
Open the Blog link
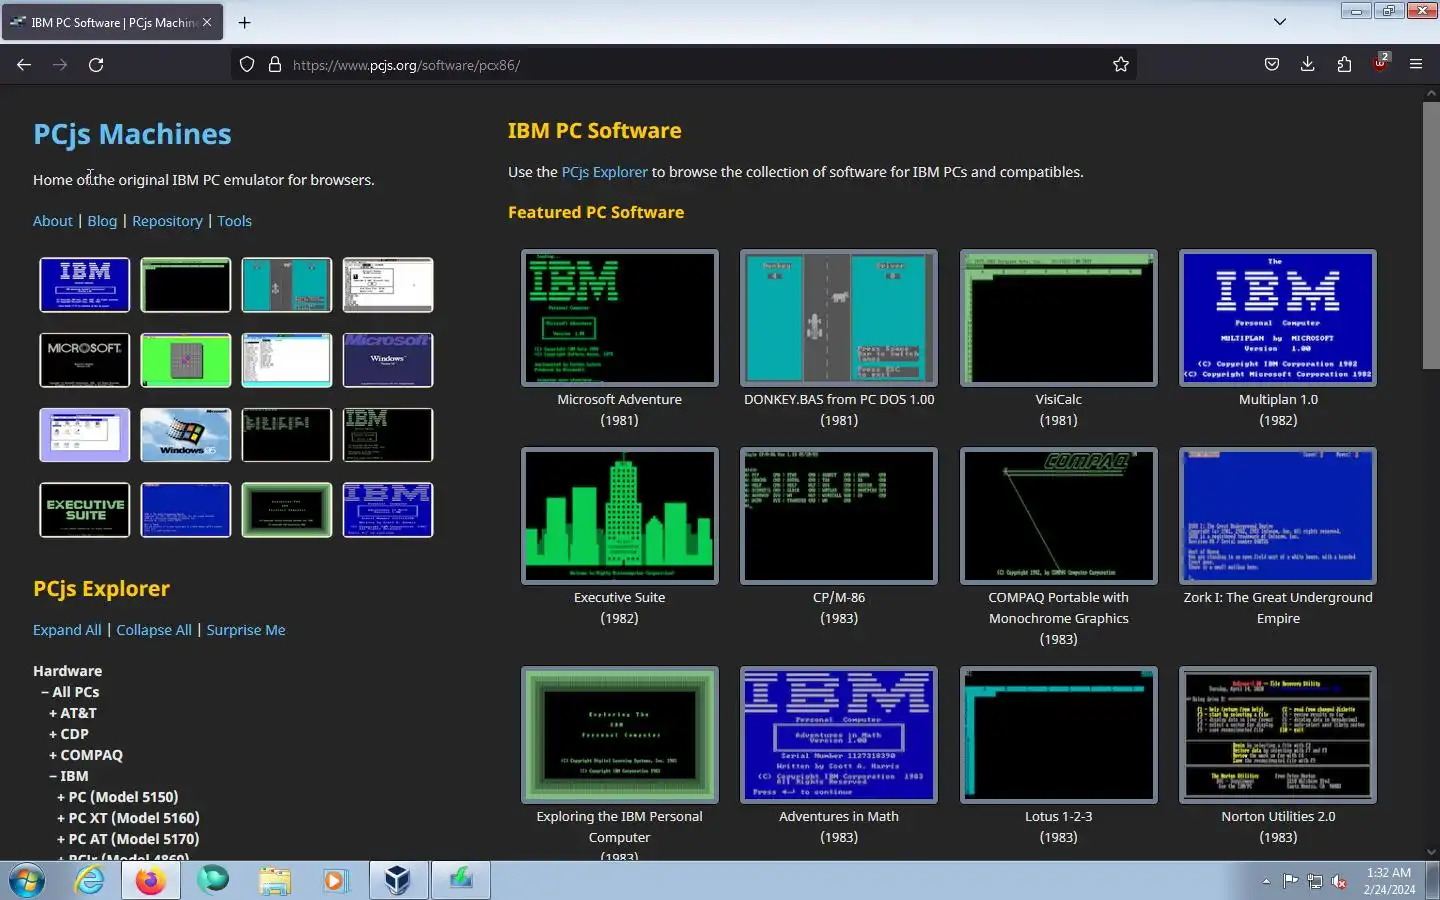pyautogui.click(x=102, y=221)
